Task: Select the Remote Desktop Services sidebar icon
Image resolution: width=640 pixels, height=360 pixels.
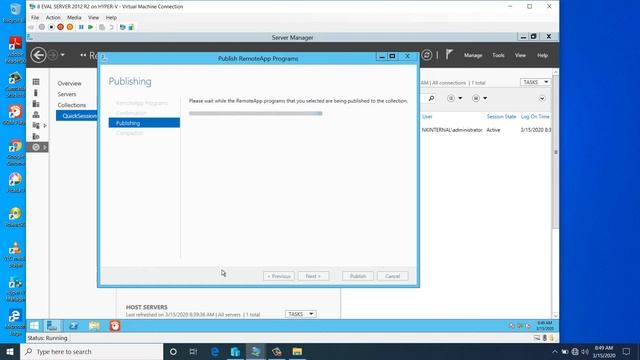Action: point(36,147)
